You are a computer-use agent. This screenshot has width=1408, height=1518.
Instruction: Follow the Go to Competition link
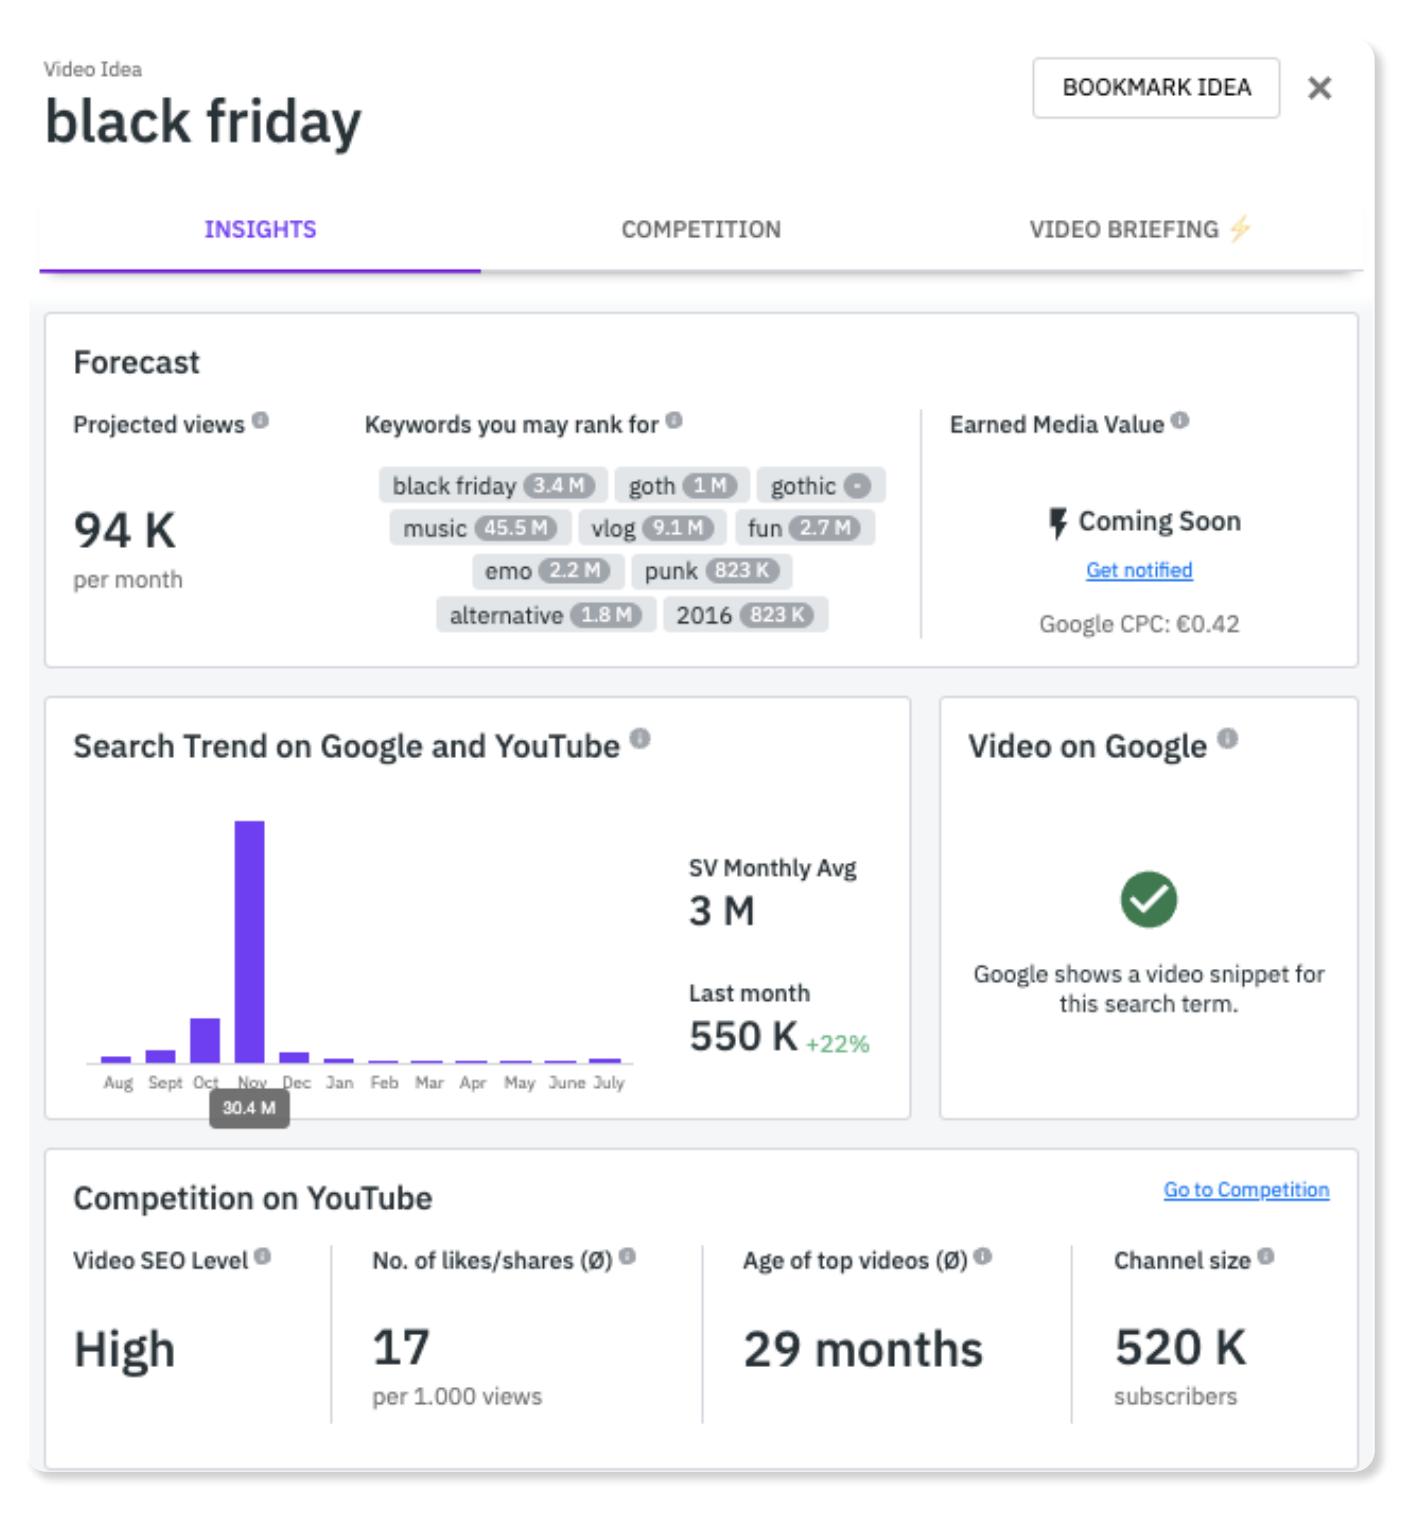pyautogui.click(x=1246, y=1190)
